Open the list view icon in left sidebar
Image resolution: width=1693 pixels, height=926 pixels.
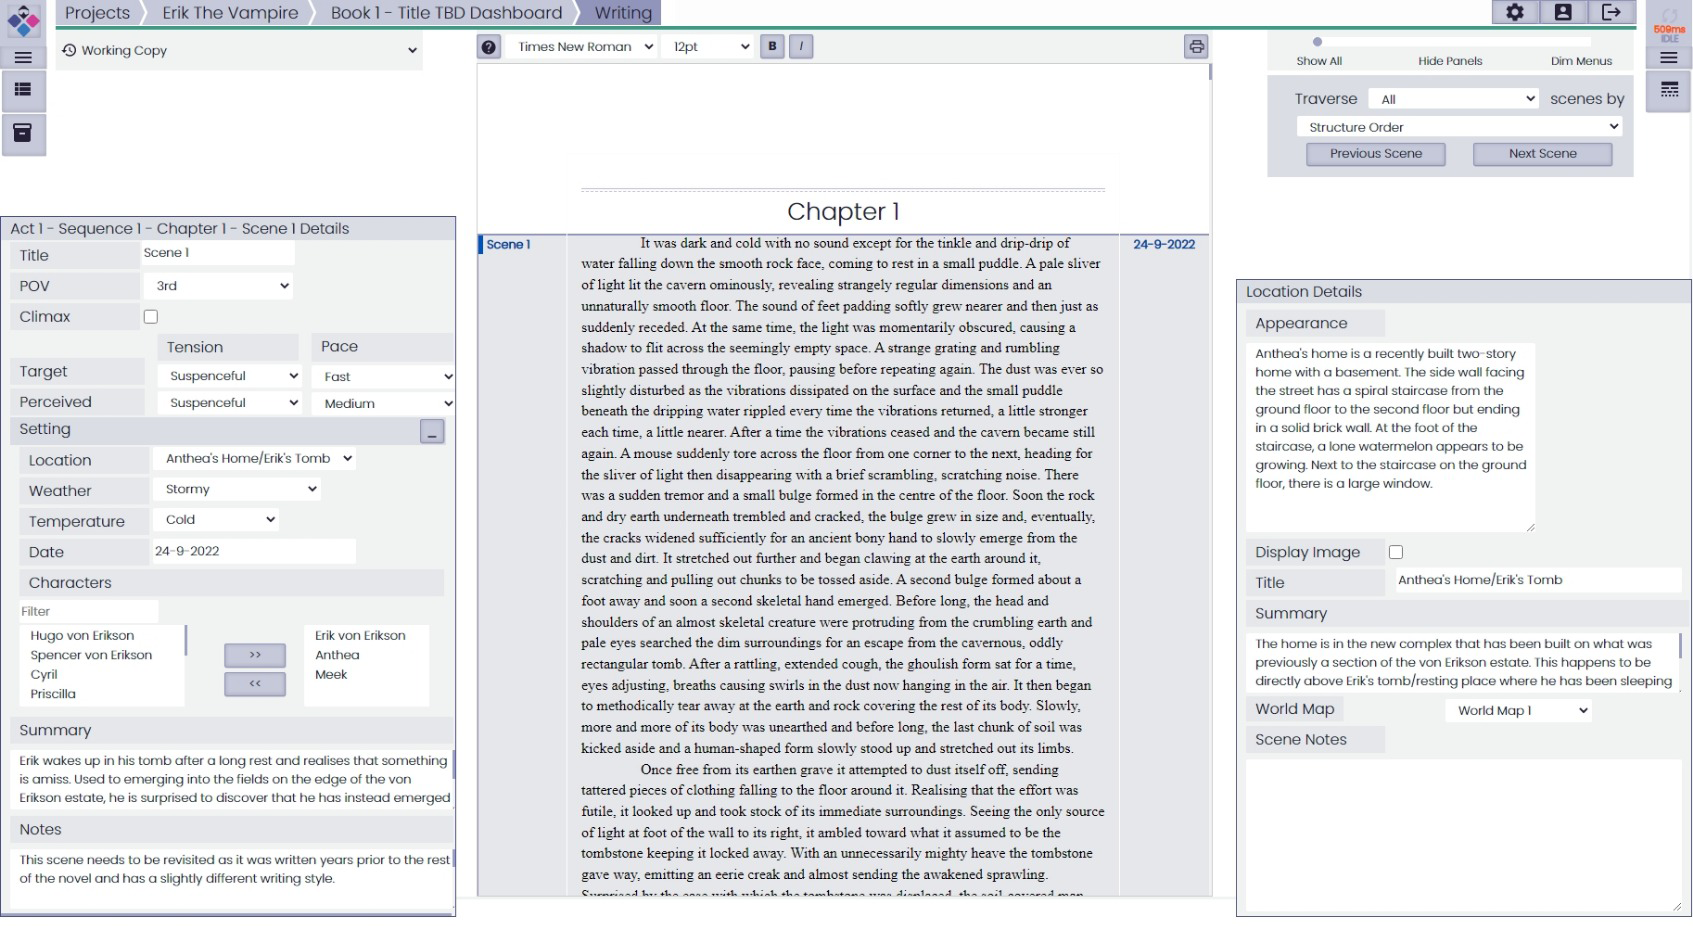[x=23, y=90]
